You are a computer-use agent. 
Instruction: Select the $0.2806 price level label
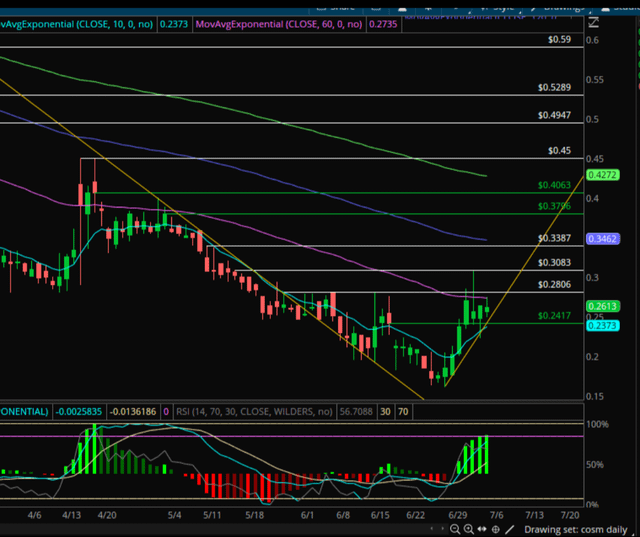554,284
